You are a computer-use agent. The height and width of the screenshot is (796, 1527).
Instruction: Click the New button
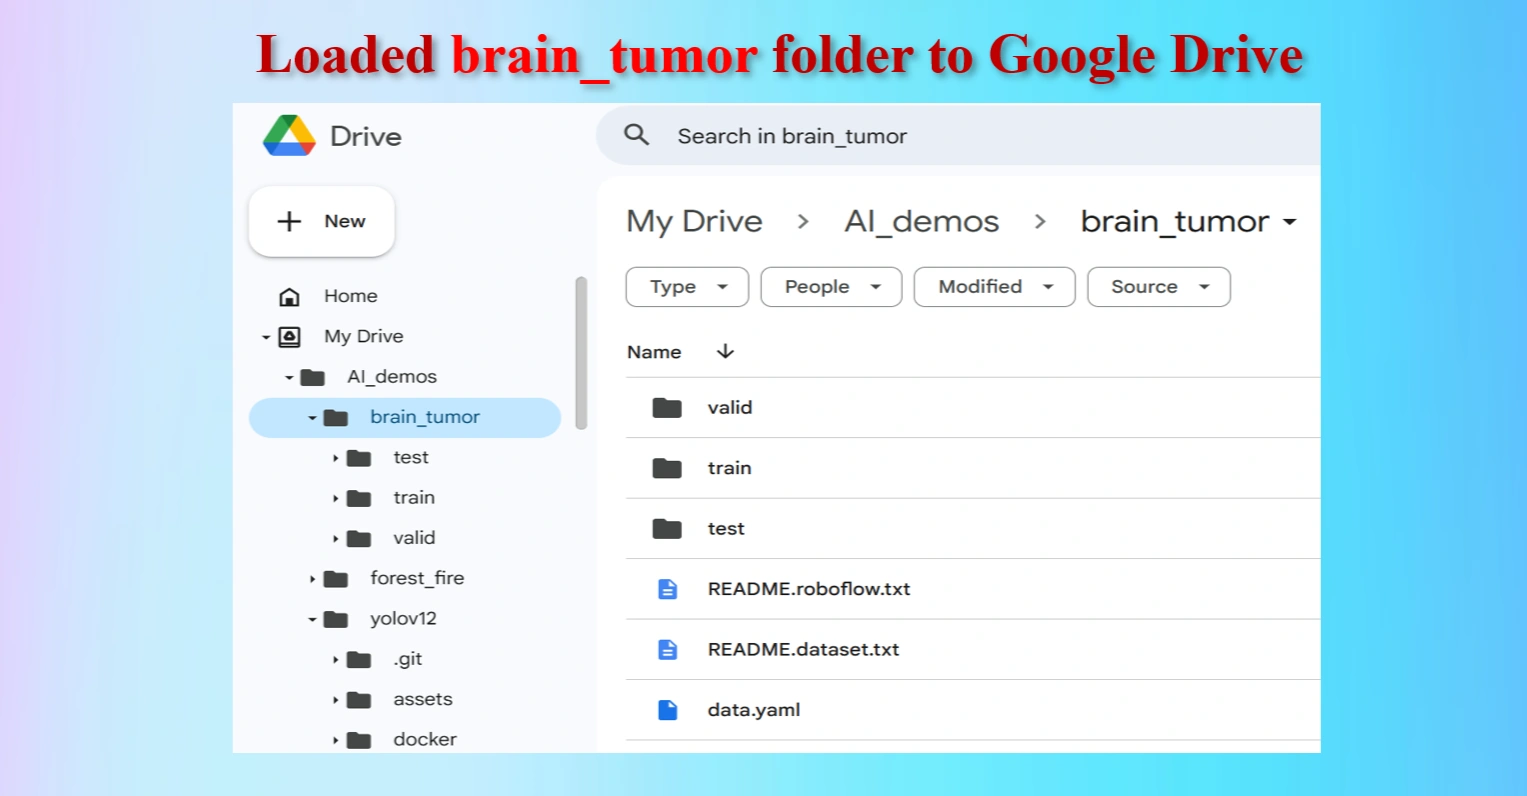click(322, 221)
